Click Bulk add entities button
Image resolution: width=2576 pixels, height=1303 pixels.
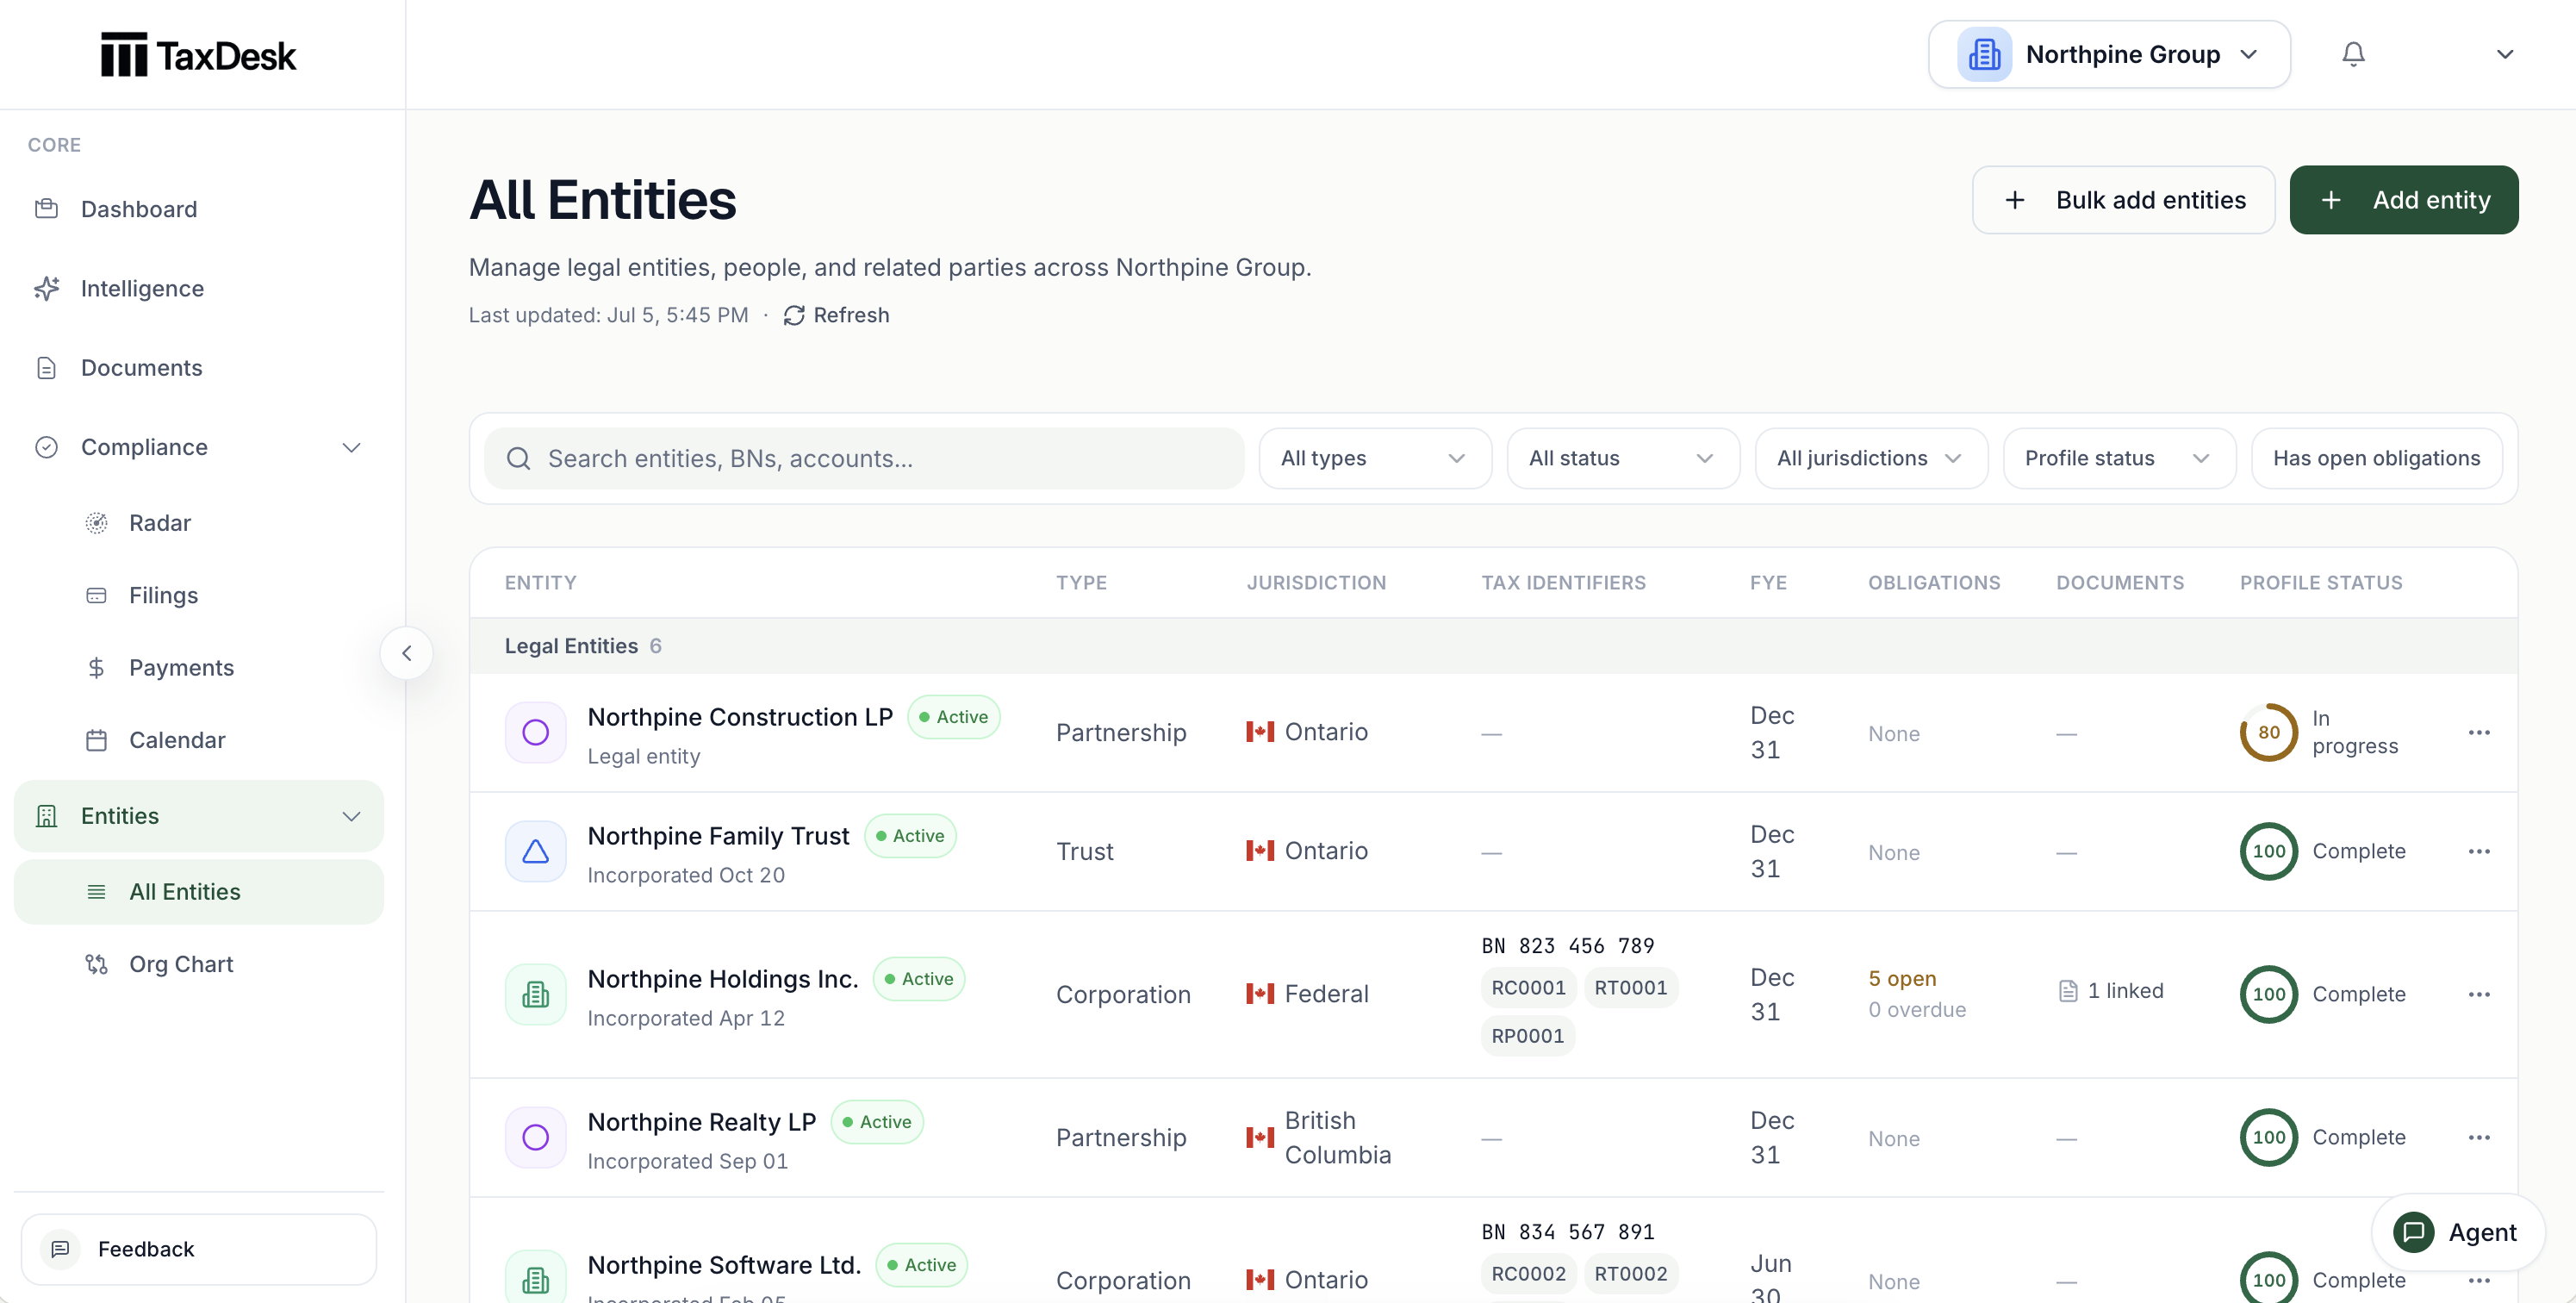tap(2123, 200)
